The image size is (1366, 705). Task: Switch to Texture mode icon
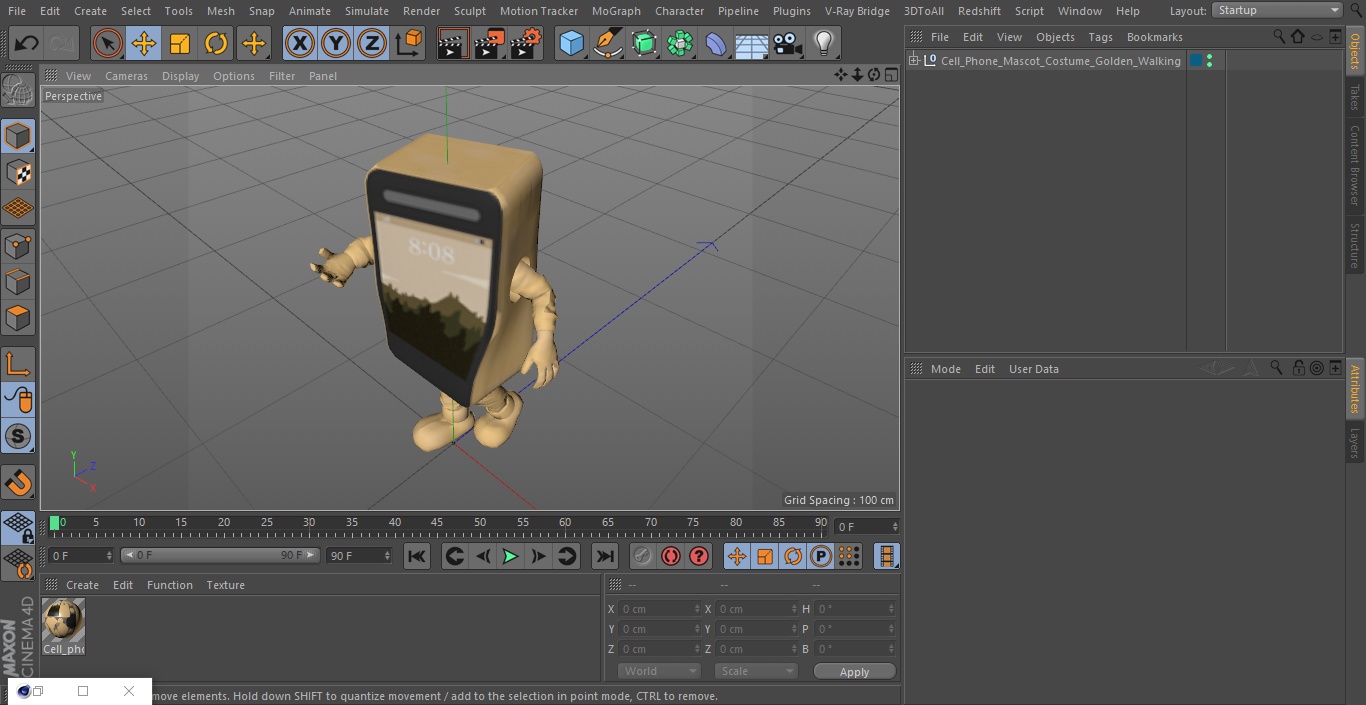click(x=18, y=172)
